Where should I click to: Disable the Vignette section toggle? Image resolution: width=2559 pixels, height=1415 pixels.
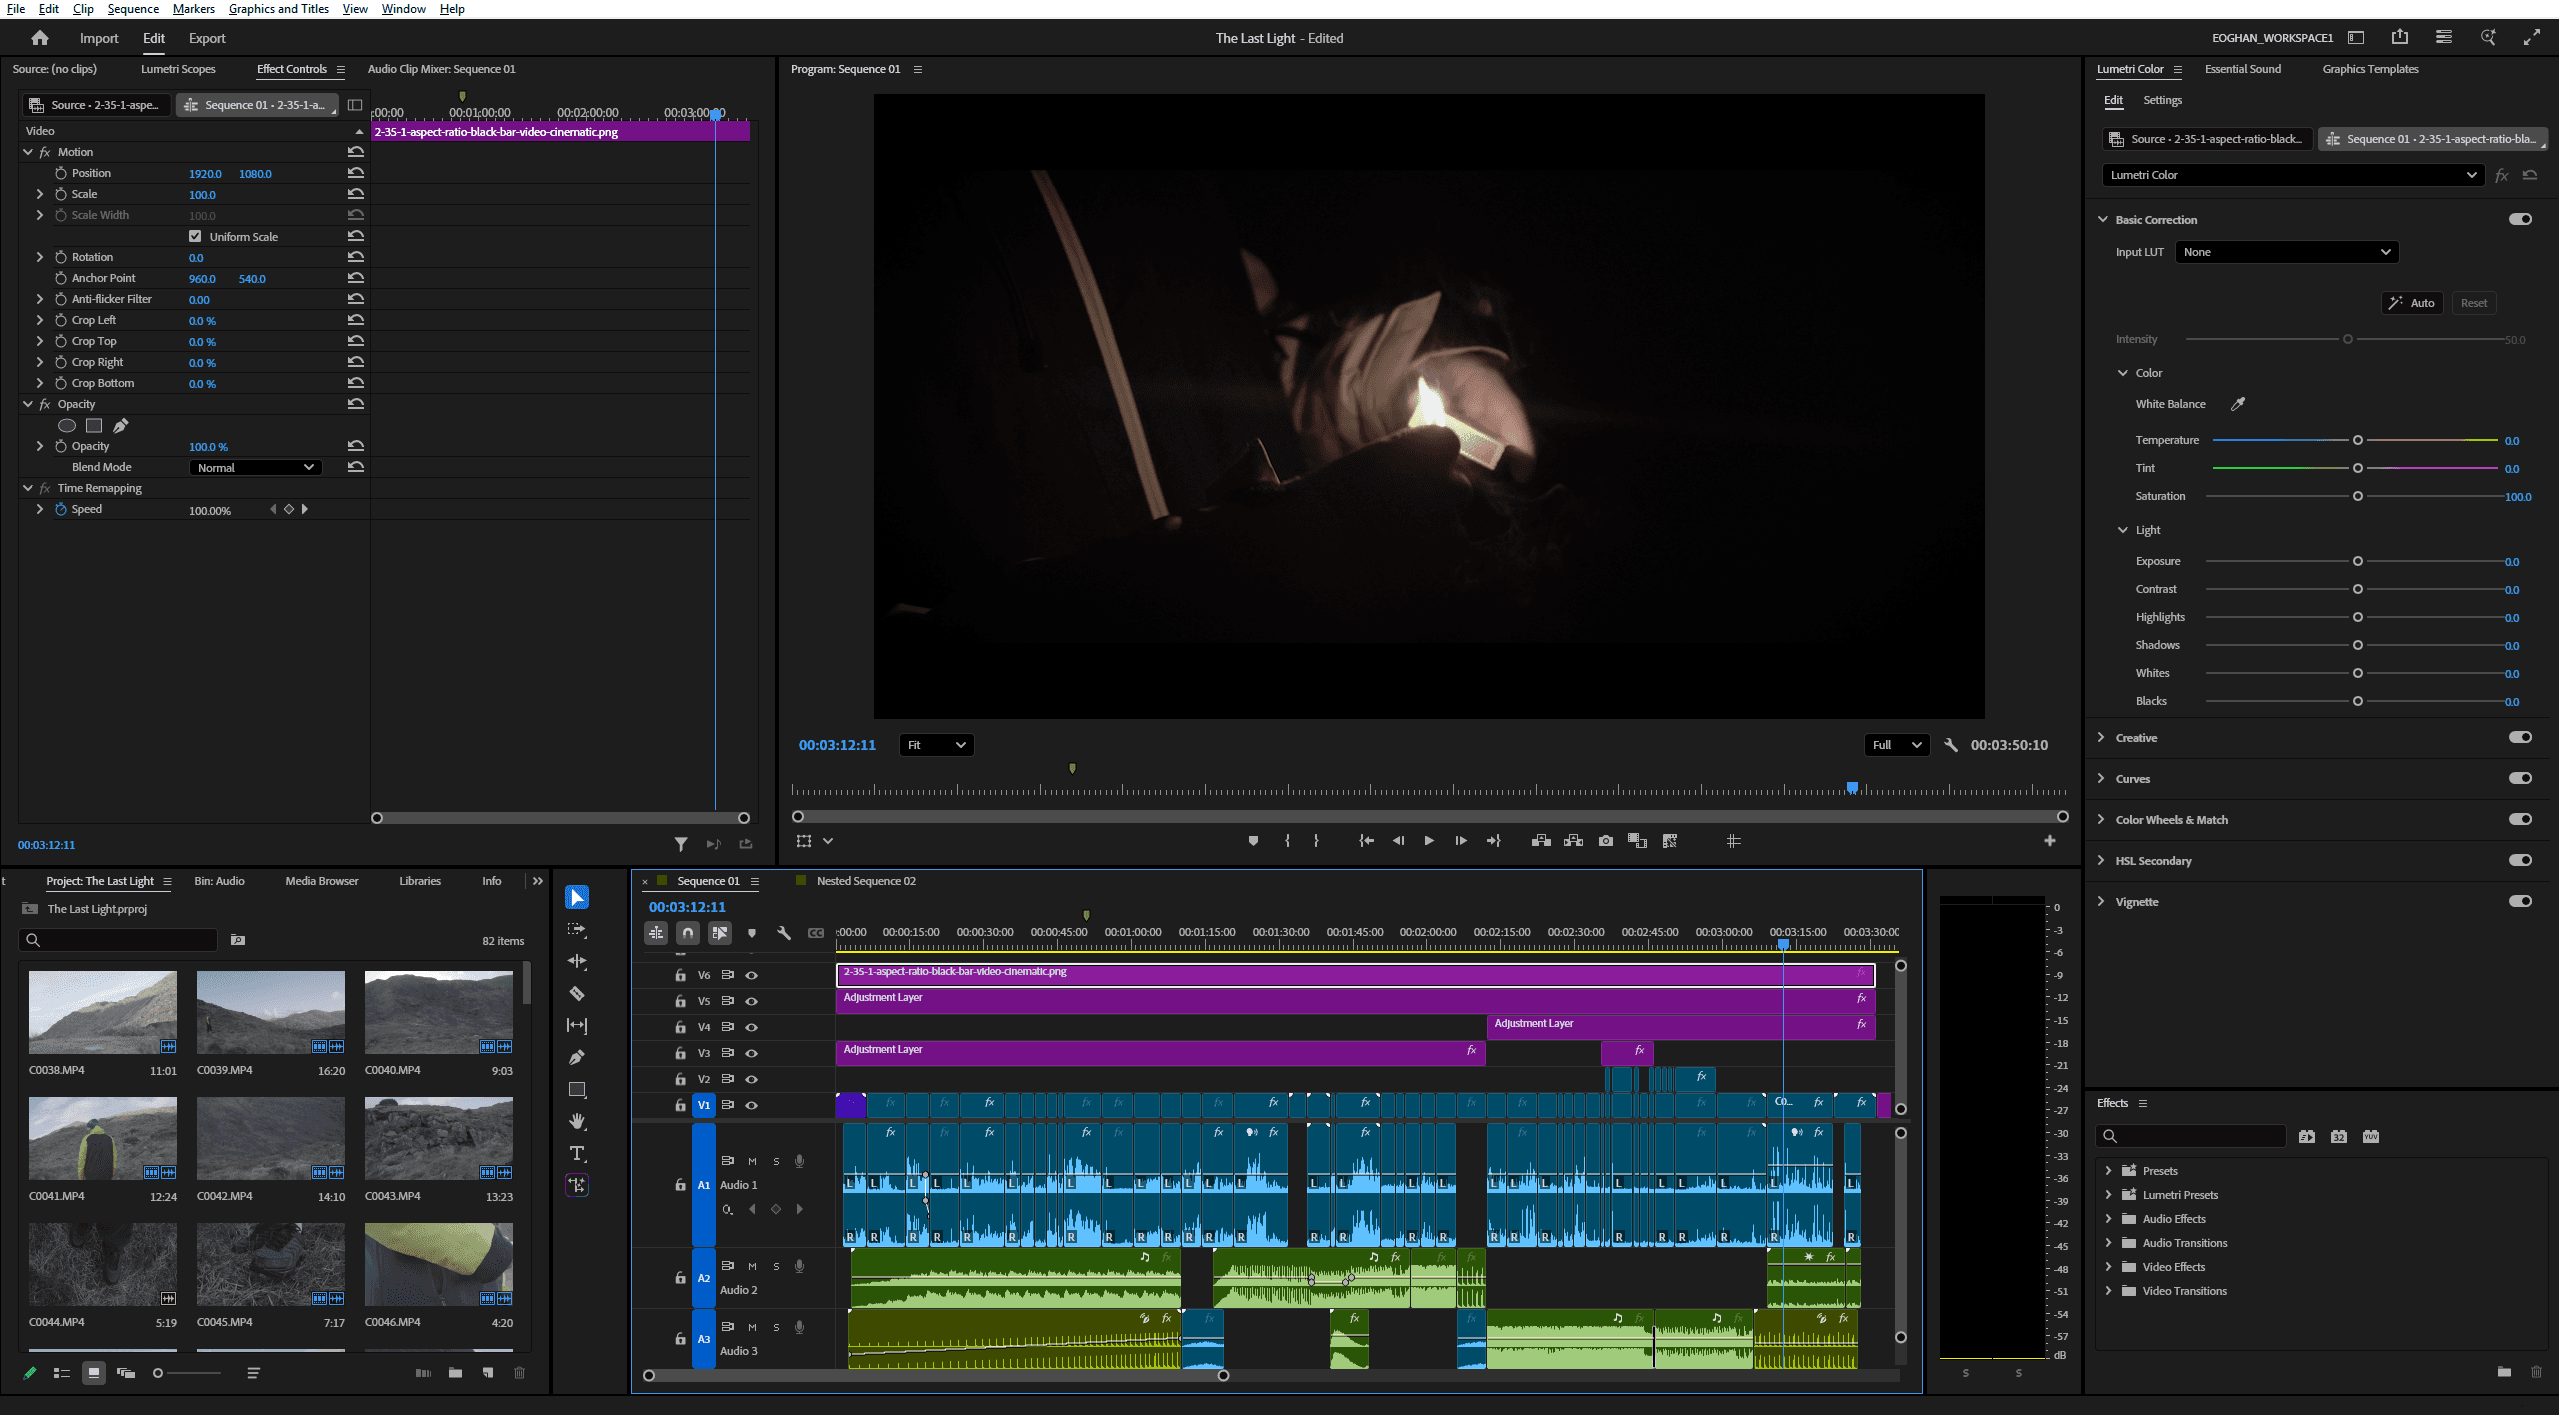(2519, 901)
